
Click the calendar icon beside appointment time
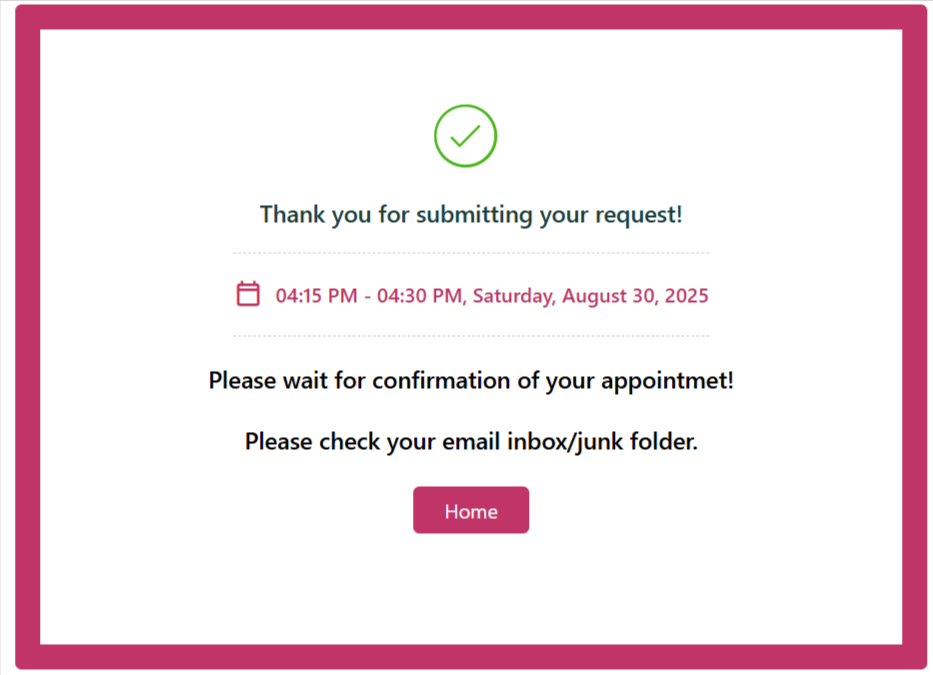[248, 294]
